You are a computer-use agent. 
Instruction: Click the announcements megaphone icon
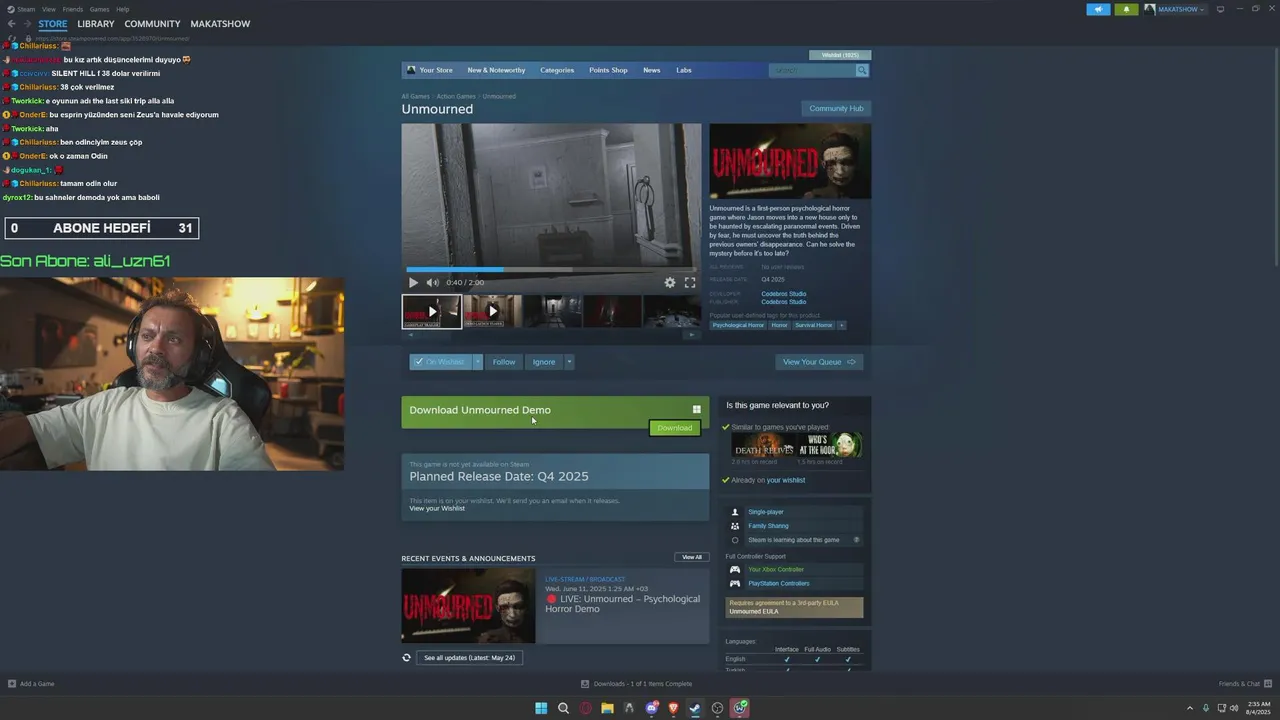pyautogui.click(x=1098, y=9)
